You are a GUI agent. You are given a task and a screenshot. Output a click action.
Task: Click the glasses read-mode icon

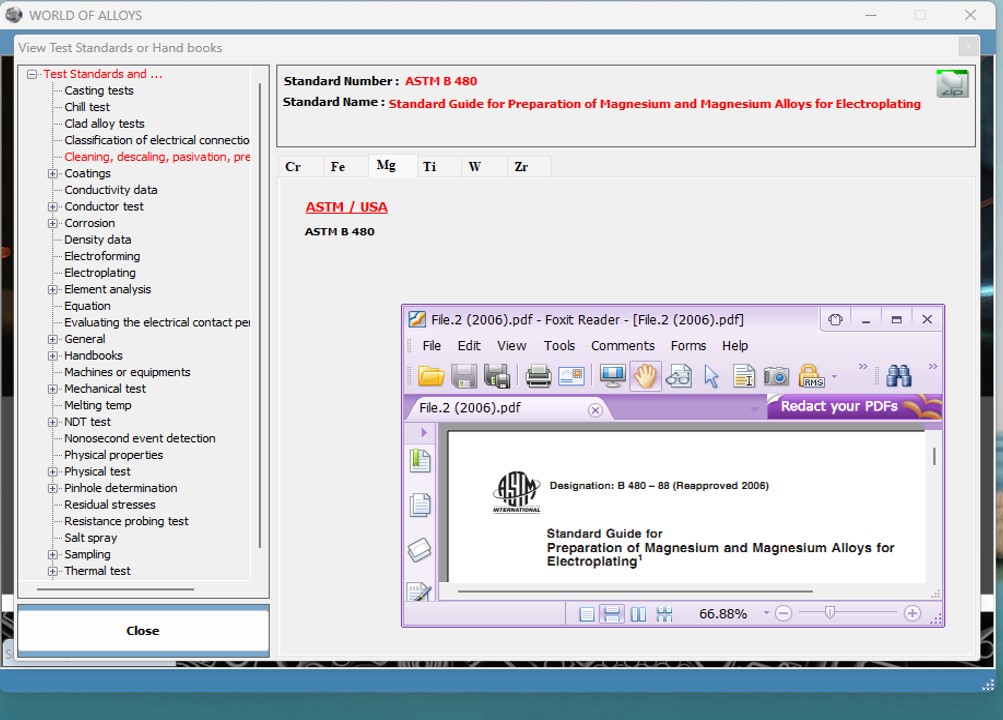tap(679, 376)
